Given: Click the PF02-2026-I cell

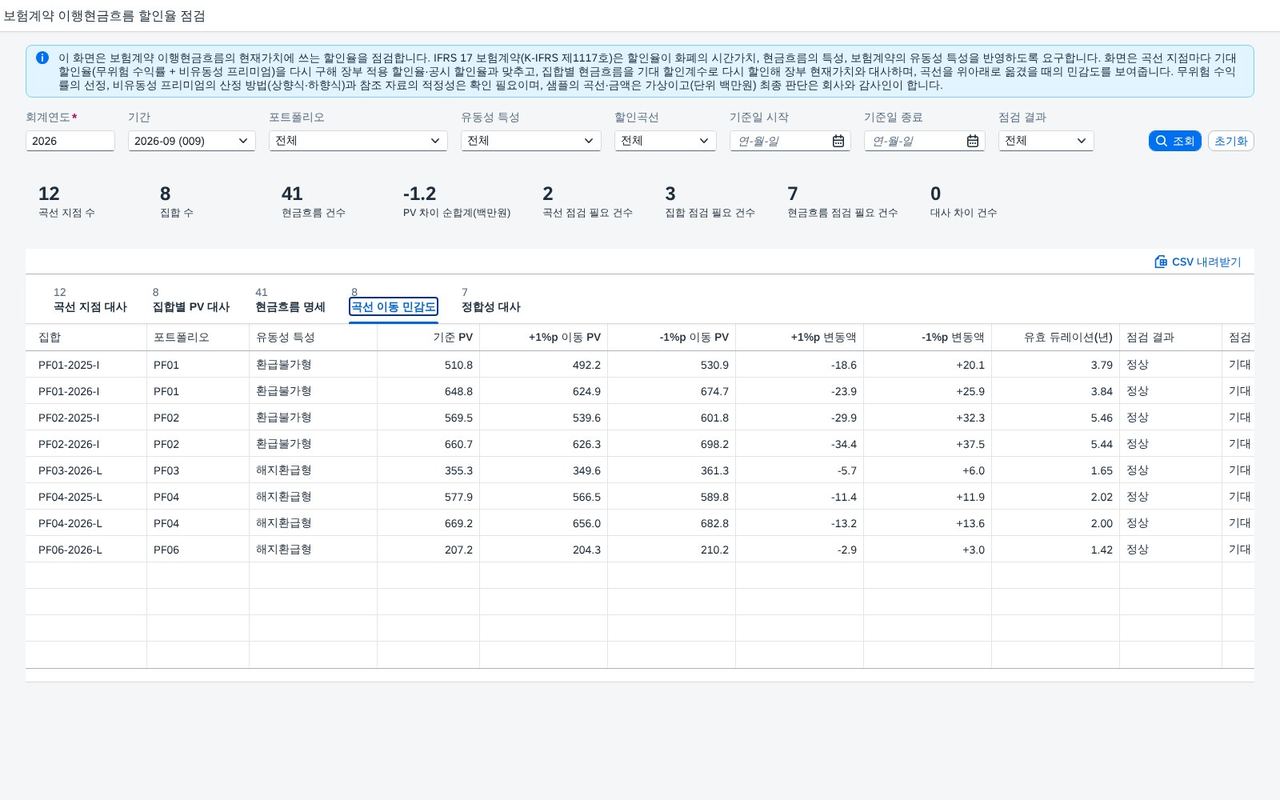Looking at the screenshot, I should (x=86, y=444).
